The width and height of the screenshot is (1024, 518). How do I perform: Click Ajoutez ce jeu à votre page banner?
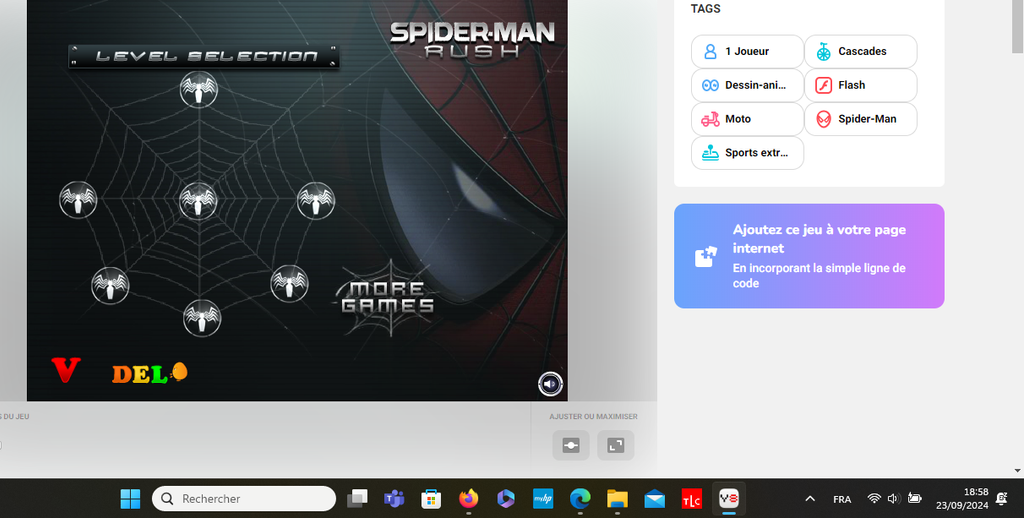[x=808, y=256]
